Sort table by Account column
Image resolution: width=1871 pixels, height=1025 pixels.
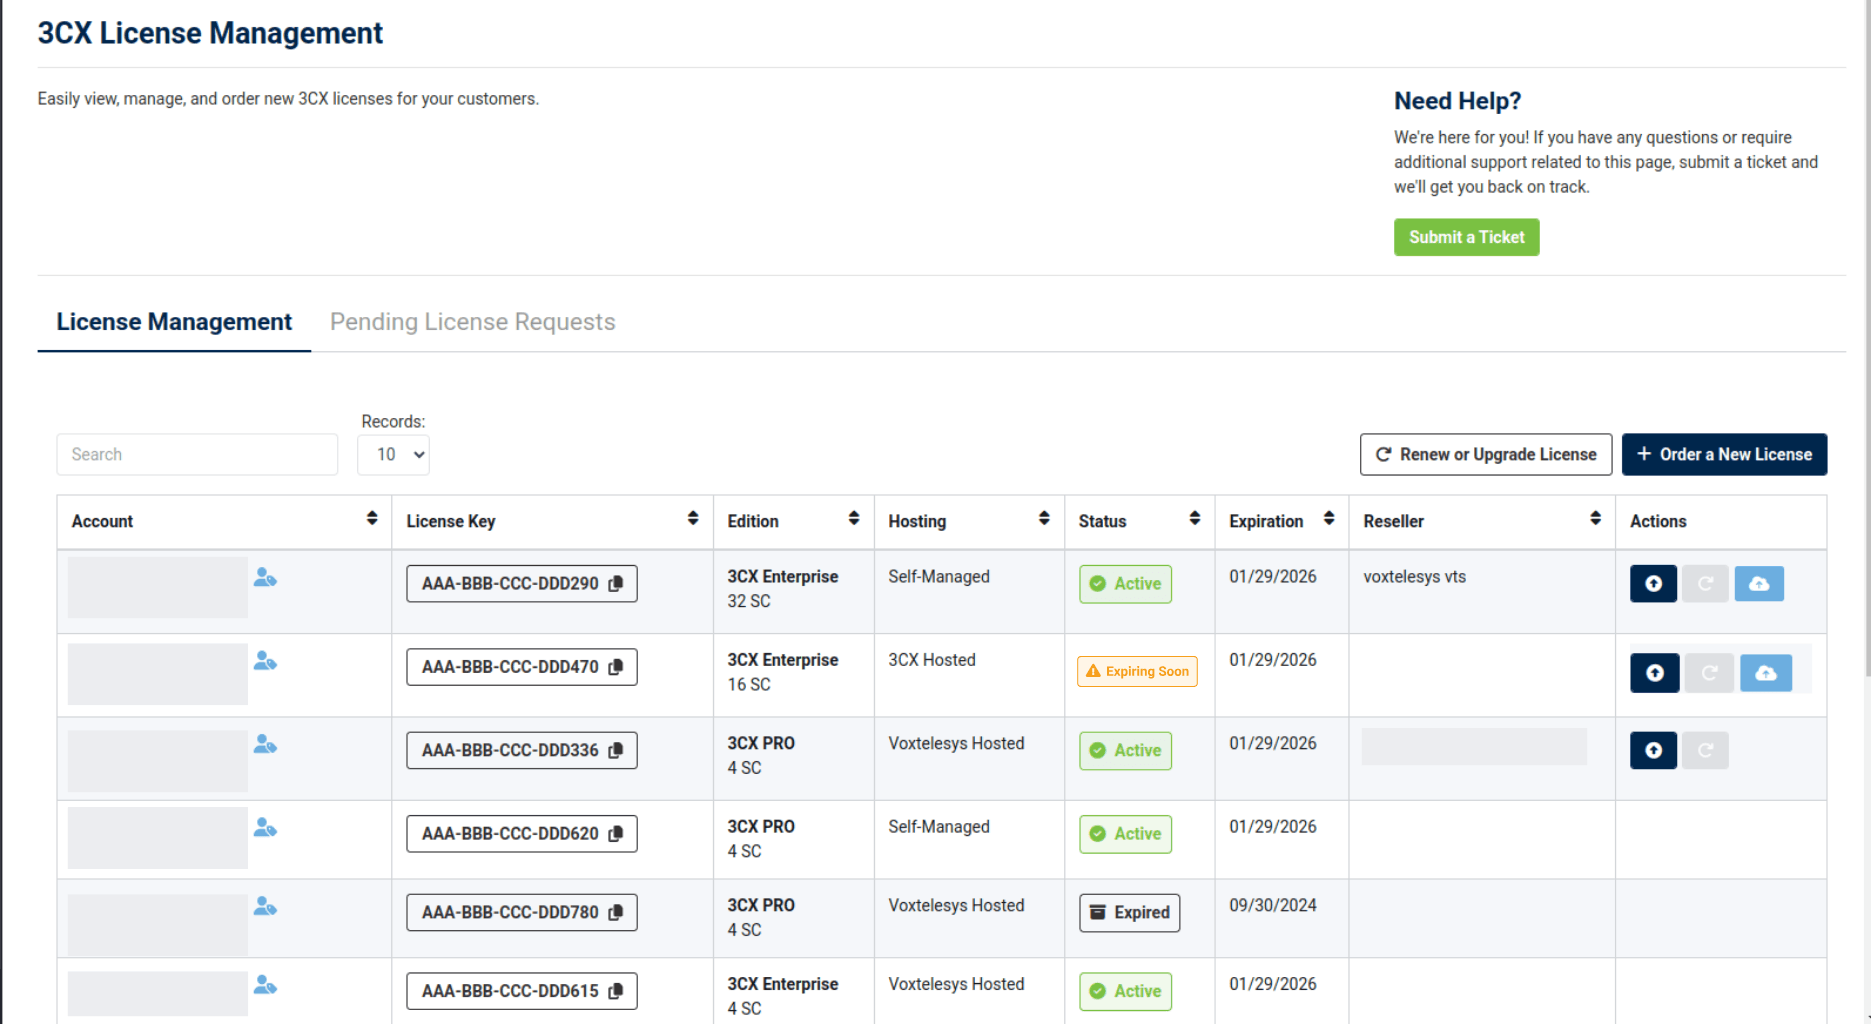tap(372, 518)
